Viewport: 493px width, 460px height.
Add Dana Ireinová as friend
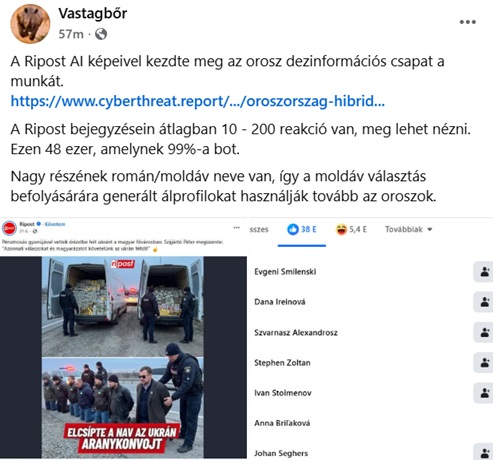tap(484, 302)
